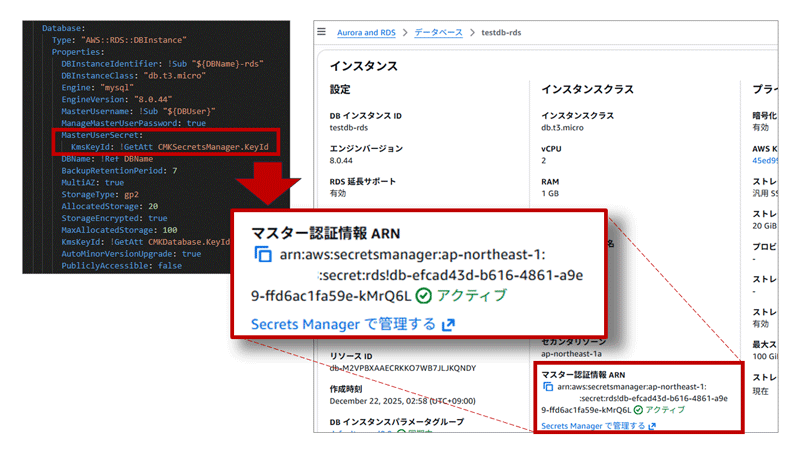Select the 1 GB RAM value
The width and height of the screenshot is (800, 450).
click(550, 193)
